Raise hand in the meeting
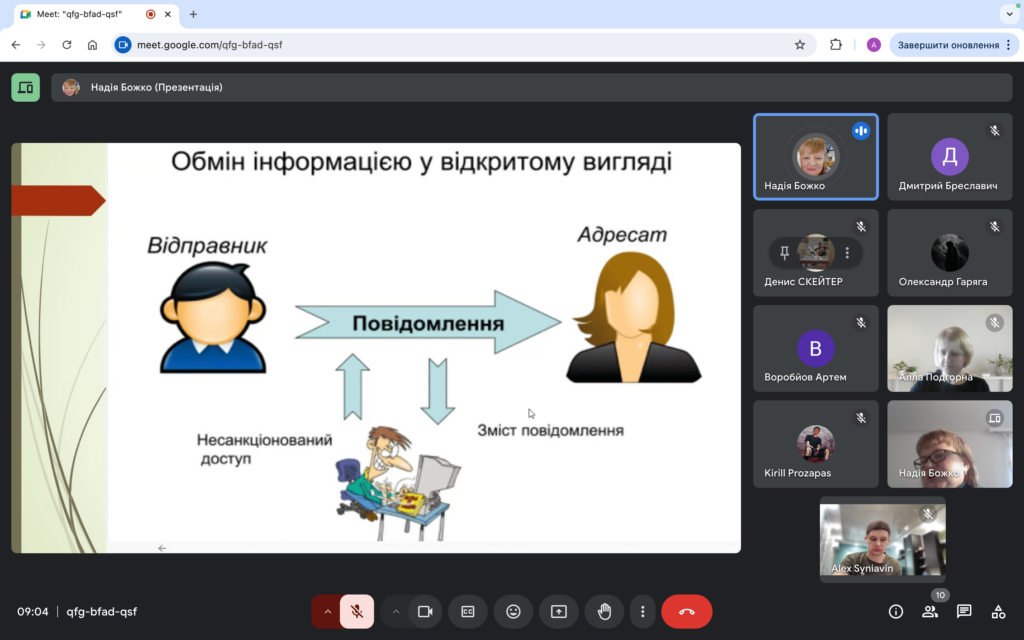This screenshot has height=640, width=1024. coord(605,612)
